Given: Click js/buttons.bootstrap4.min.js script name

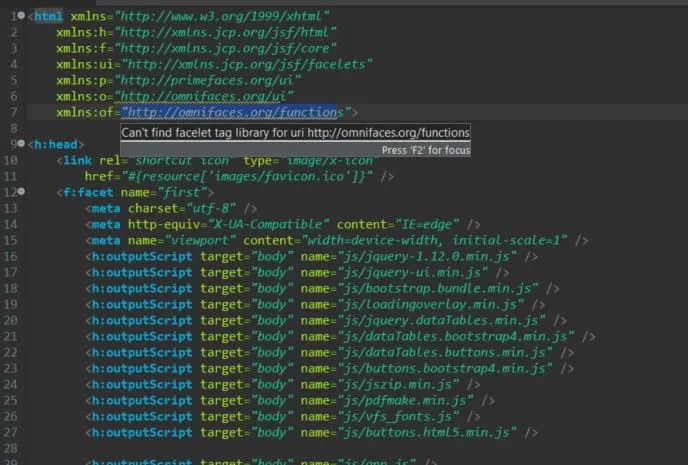Looking at the screenshot, I should tap(445, 368).
